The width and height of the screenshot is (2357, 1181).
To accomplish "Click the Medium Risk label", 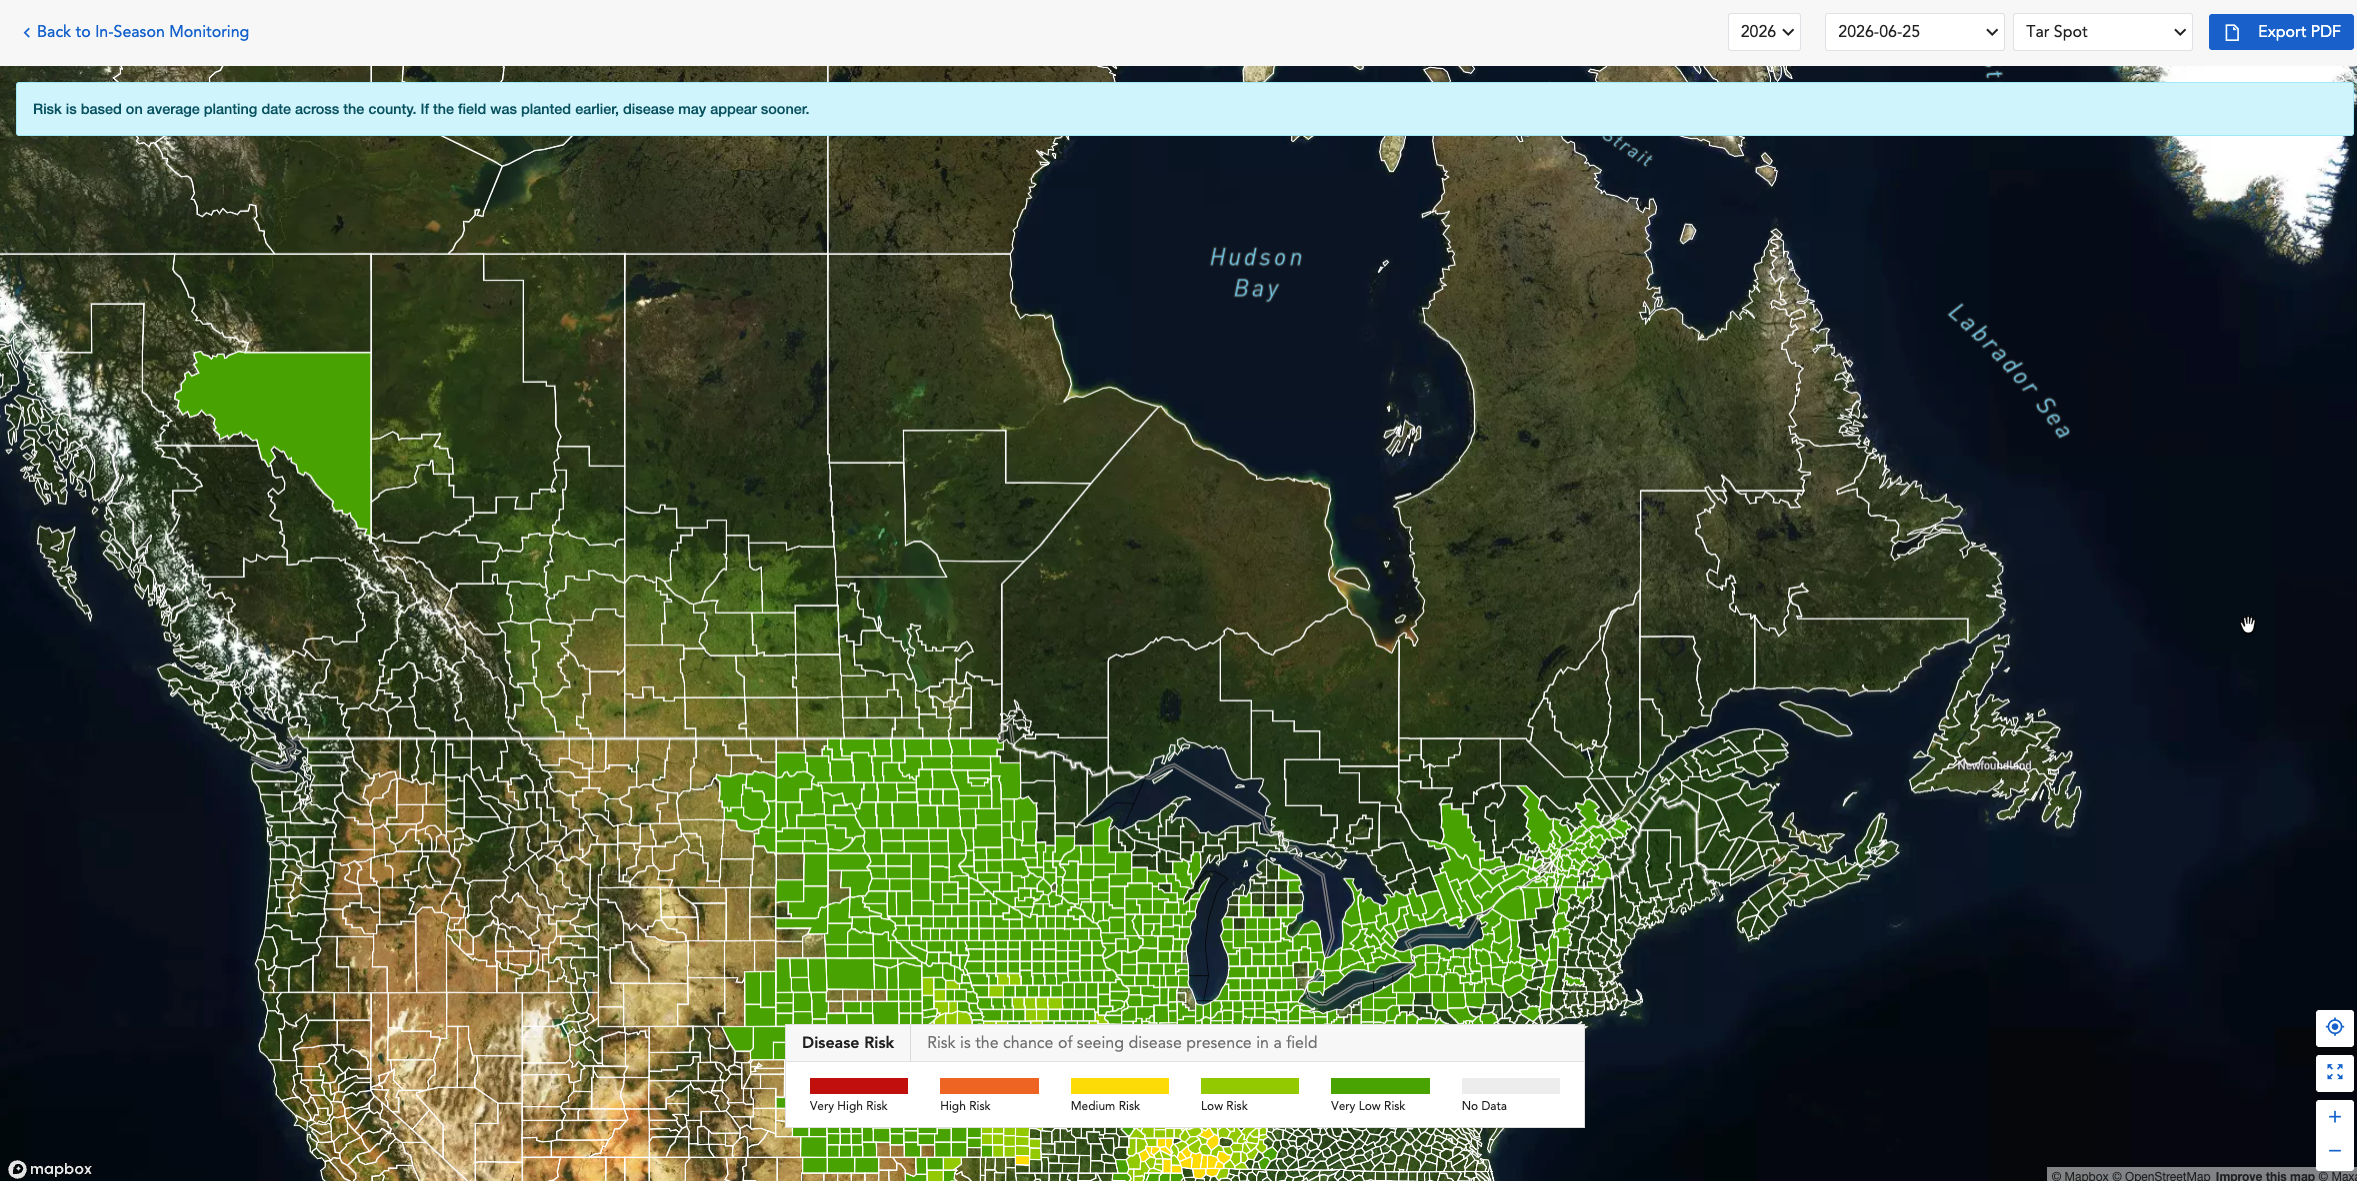I will pos(1105,1106).
